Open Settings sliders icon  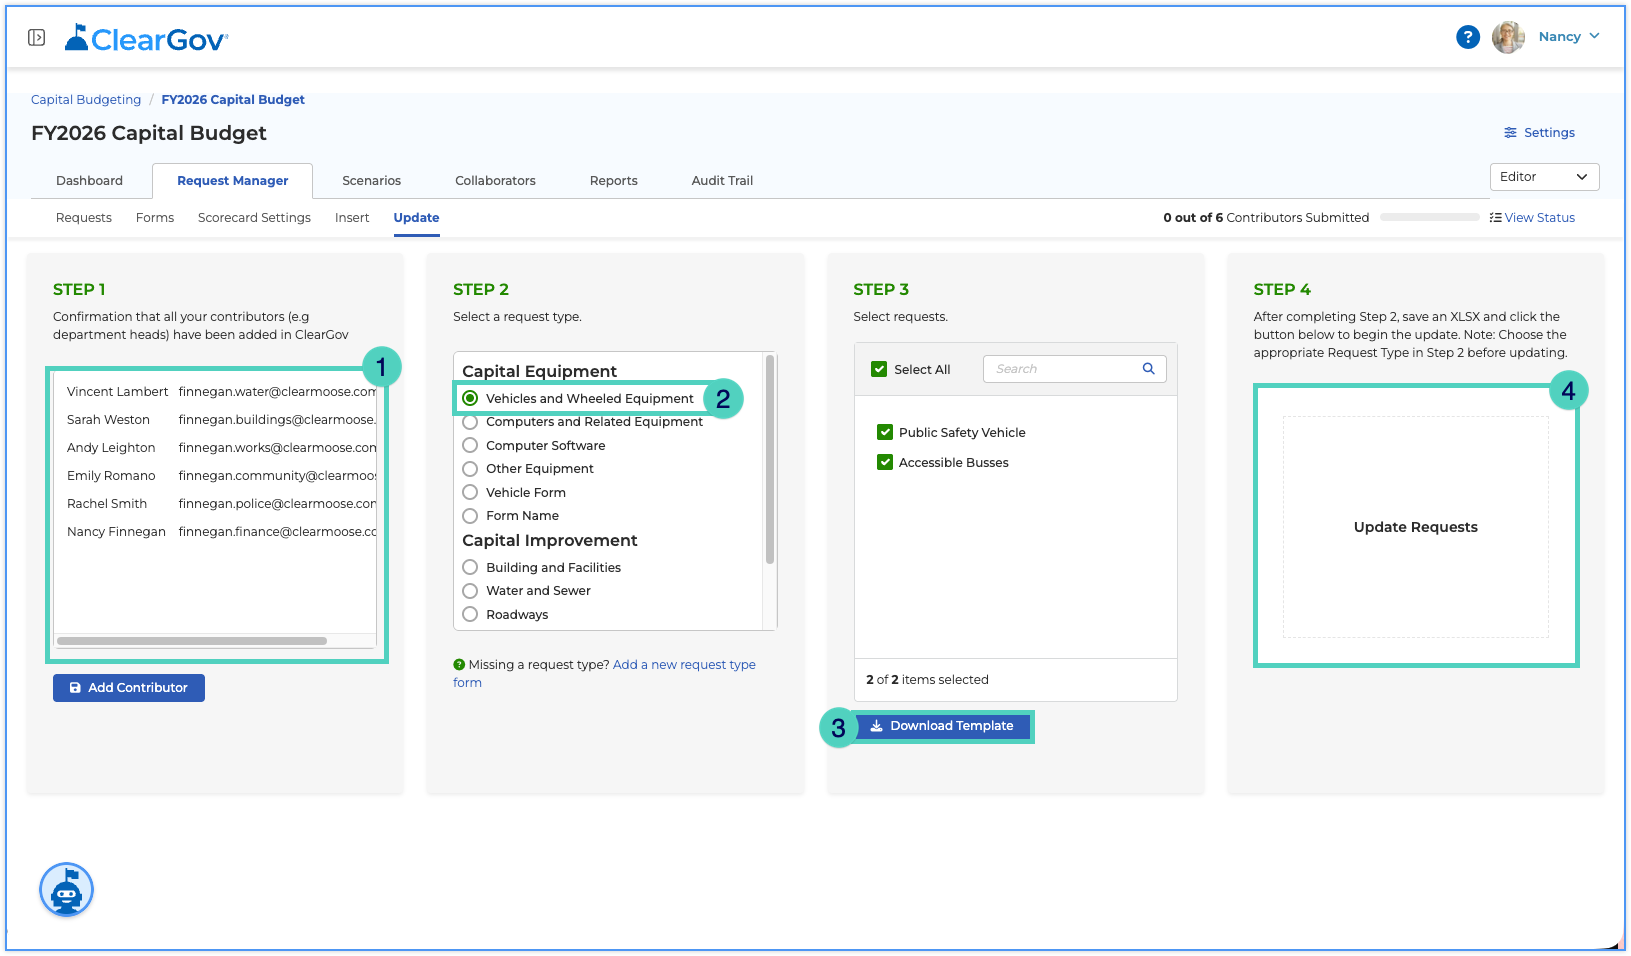[1510, 133]
